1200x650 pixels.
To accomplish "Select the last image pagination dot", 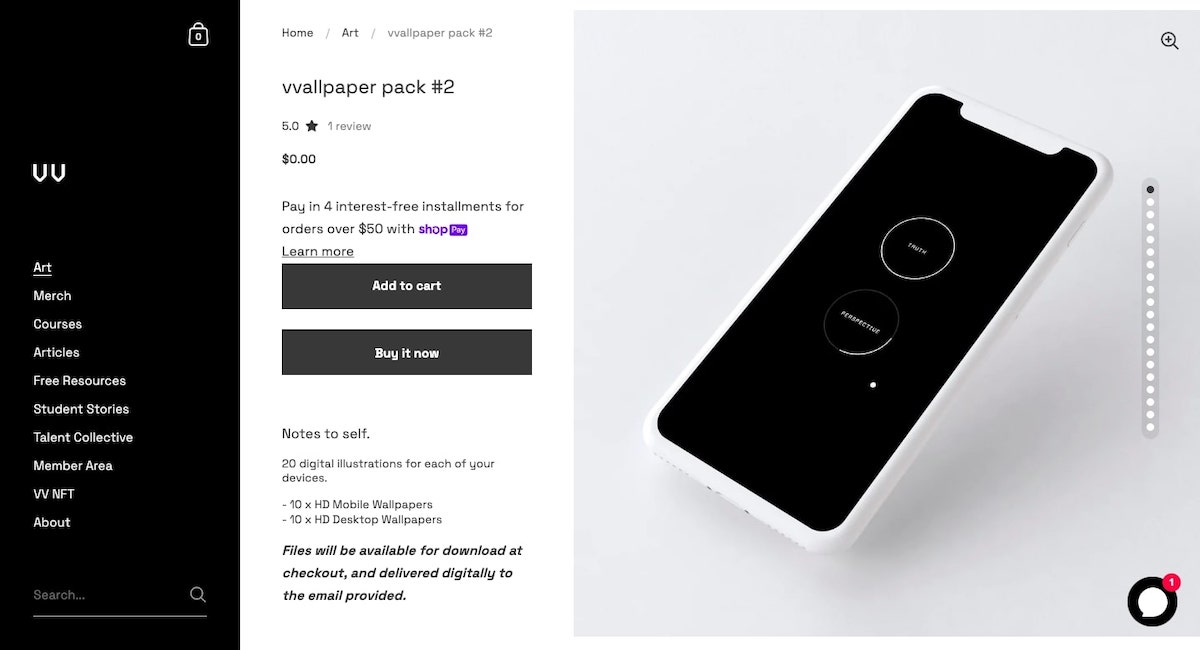I will [x=1150, y=427].
